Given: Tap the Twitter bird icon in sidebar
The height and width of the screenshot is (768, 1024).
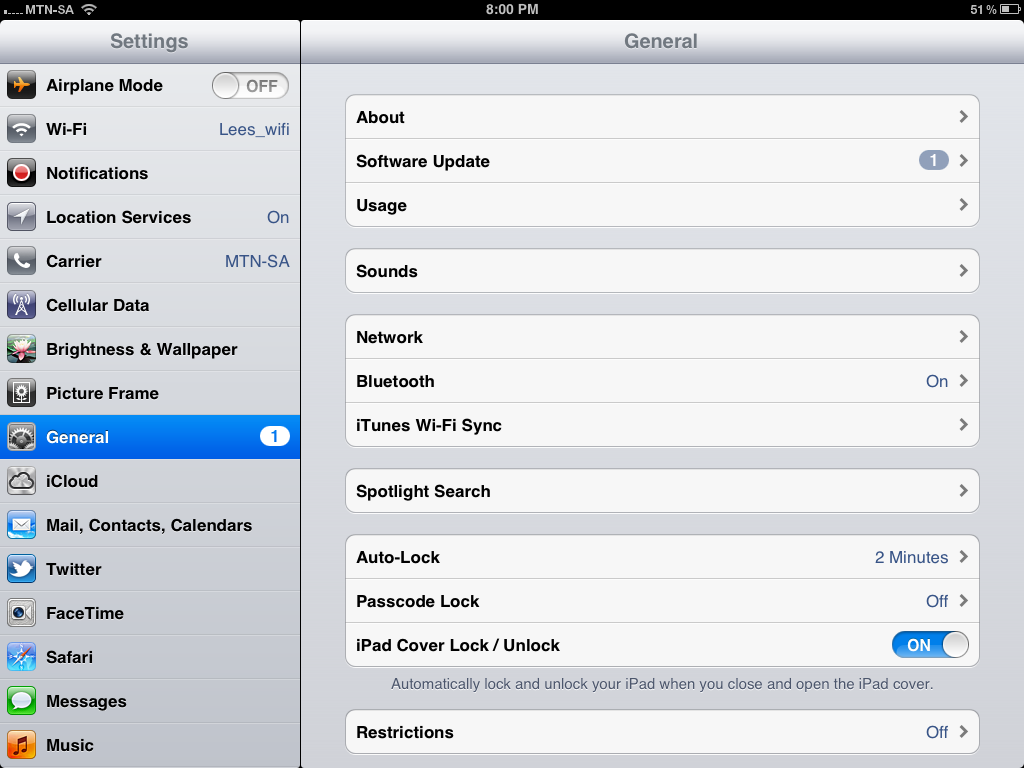Looking at the screenshot, I should [x=22, y=569].
